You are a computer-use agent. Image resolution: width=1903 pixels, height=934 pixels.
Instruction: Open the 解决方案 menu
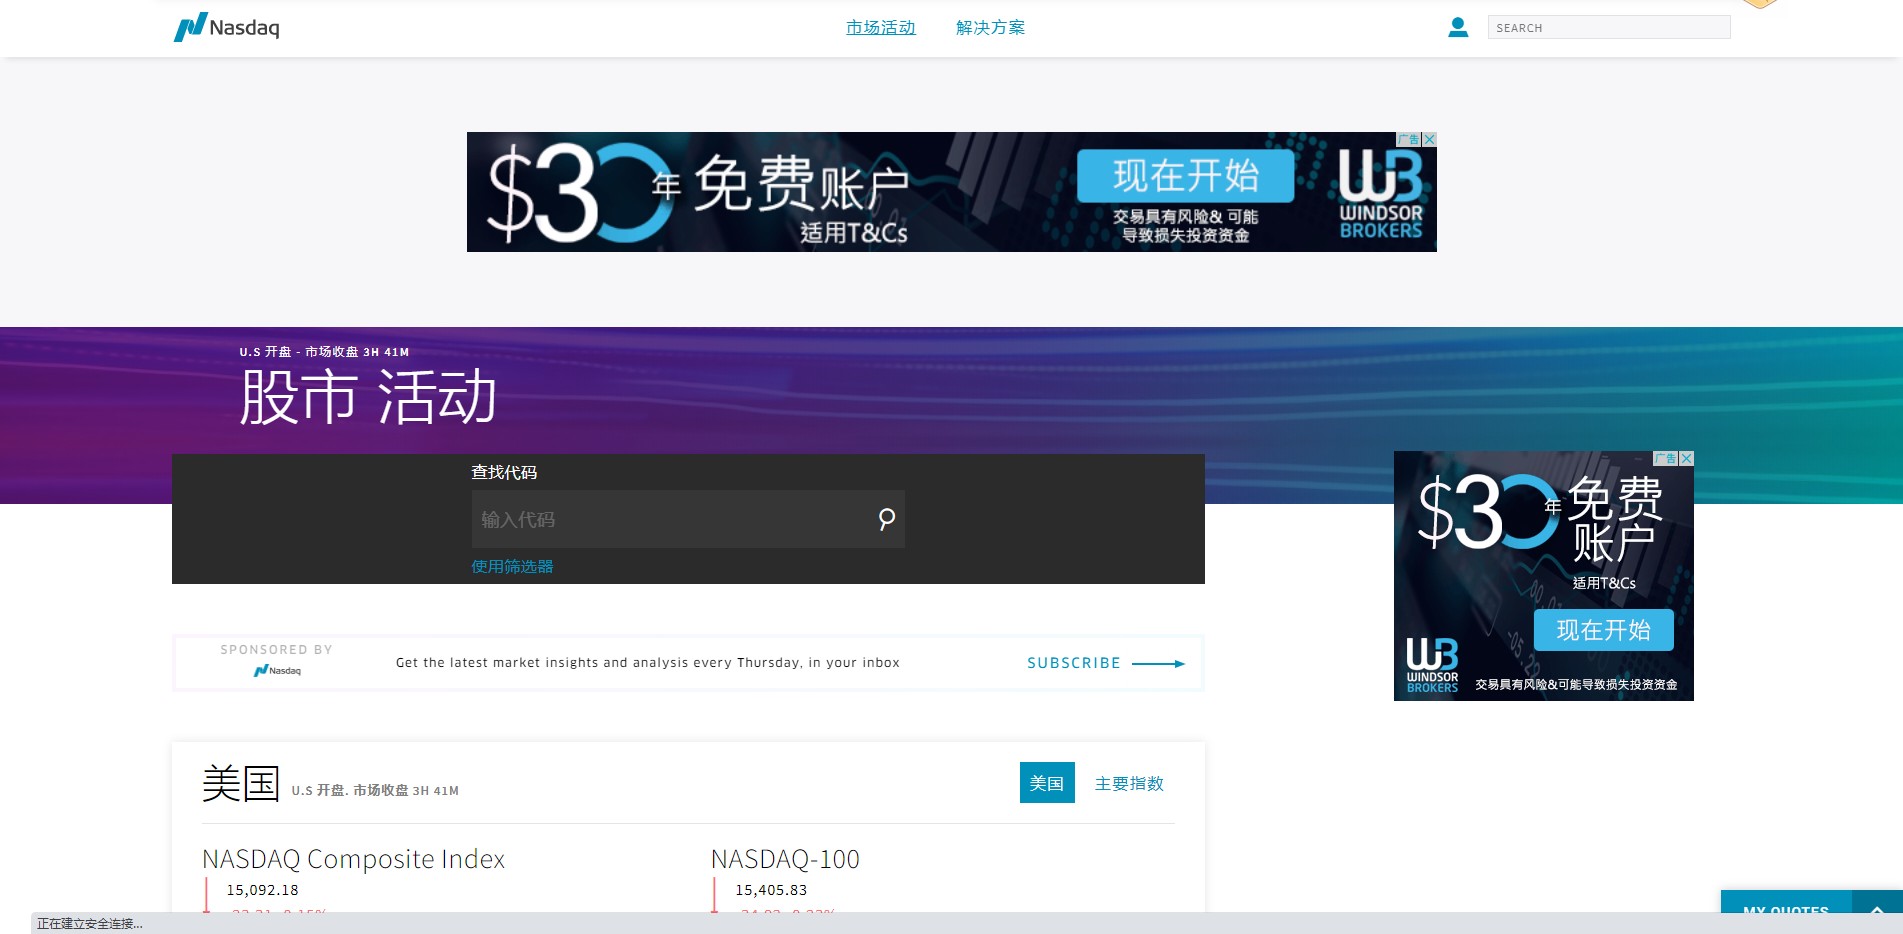[990, 28]
